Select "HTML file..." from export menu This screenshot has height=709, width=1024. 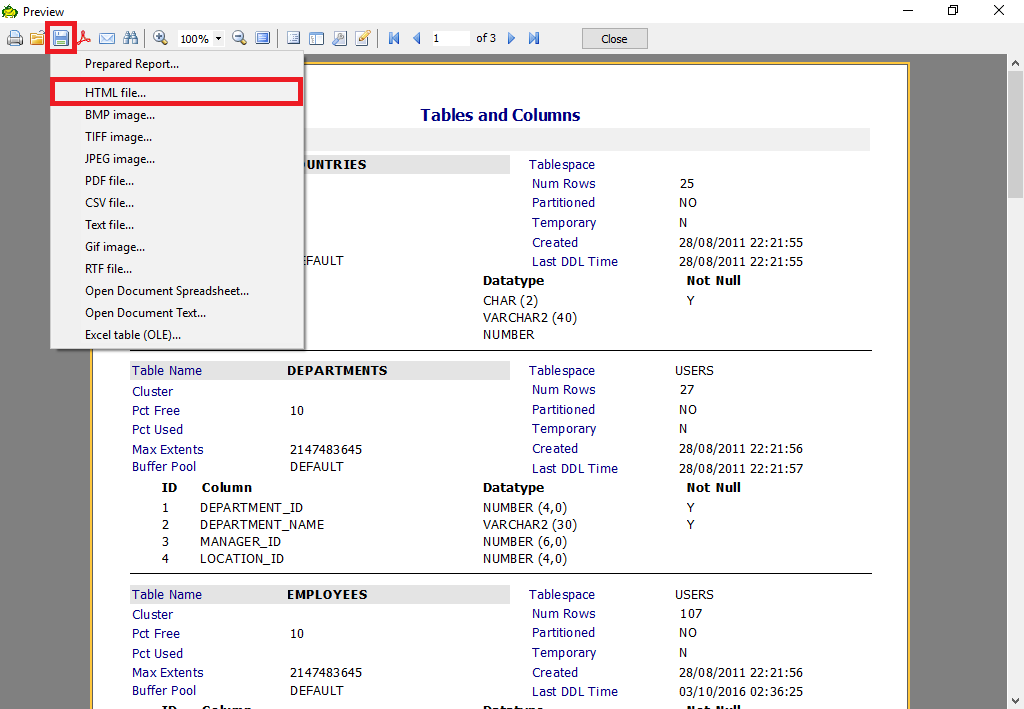click(x=115, y=92)
